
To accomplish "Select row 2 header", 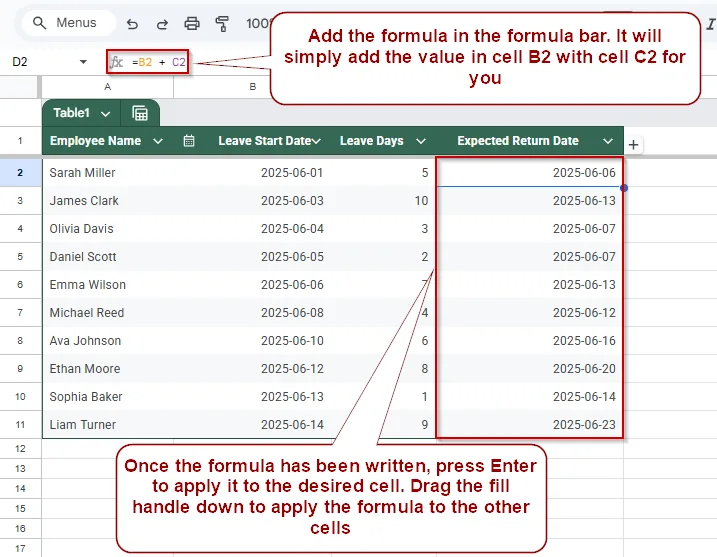I will 20,172.
